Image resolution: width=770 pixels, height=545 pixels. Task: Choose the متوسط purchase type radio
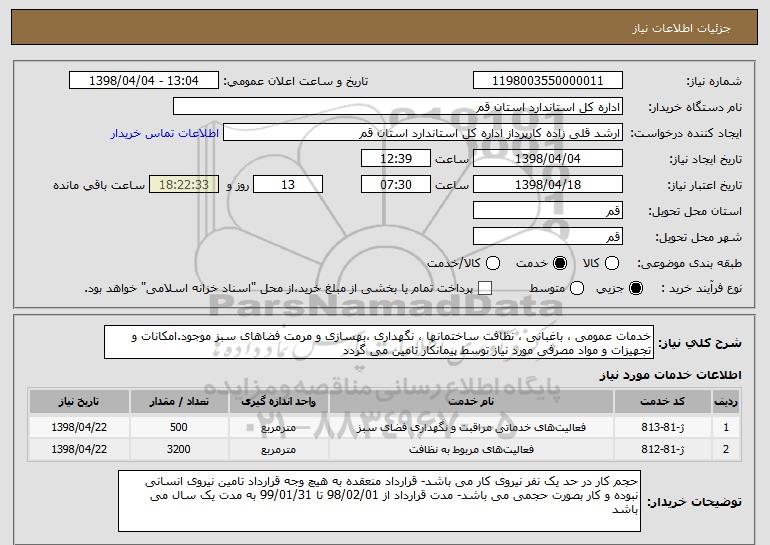[x=577, y=288]
